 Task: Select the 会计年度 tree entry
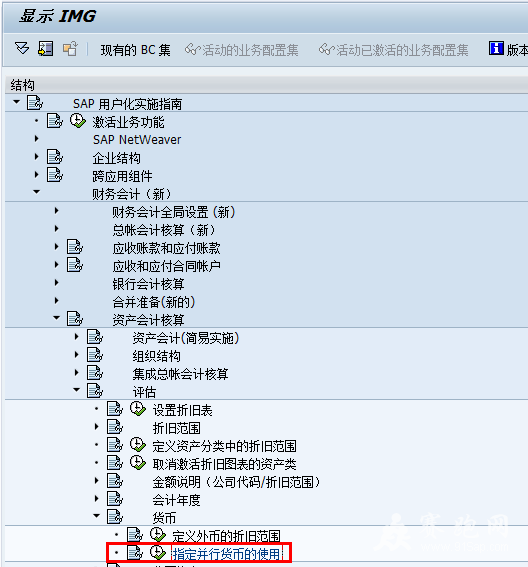pos(176,500)
